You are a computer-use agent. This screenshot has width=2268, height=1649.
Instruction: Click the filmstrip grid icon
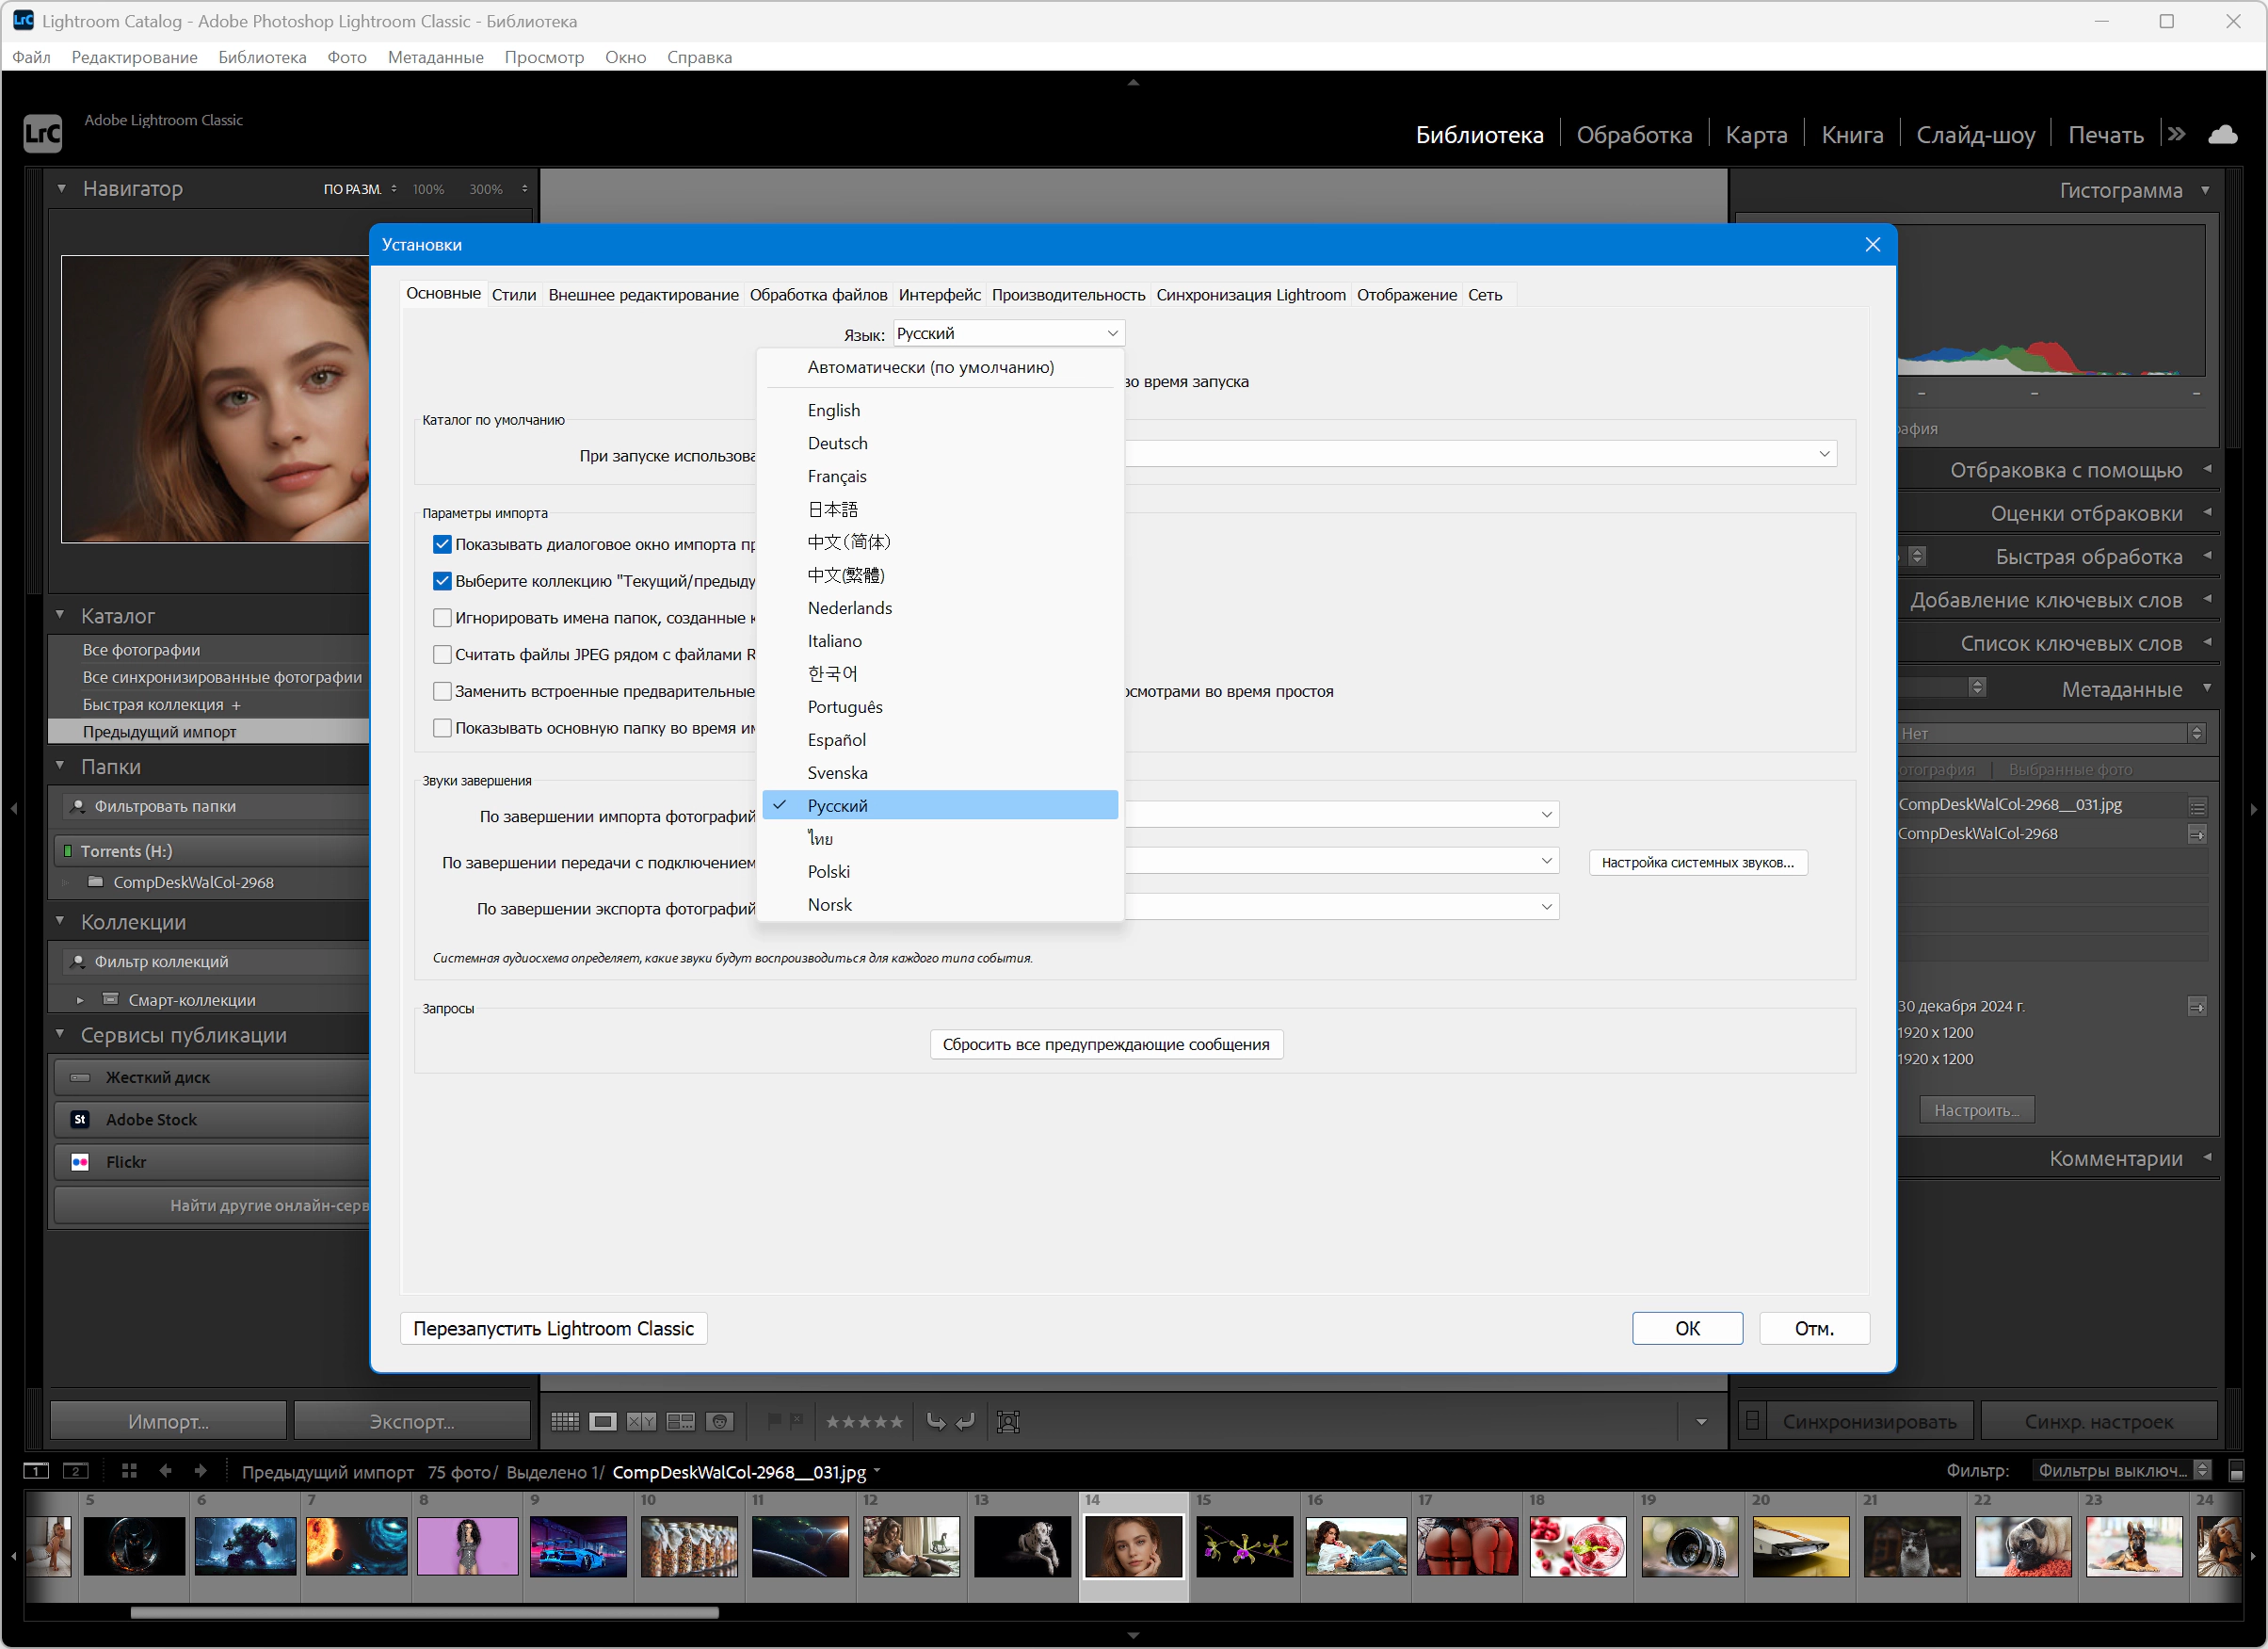point(129,1471)
